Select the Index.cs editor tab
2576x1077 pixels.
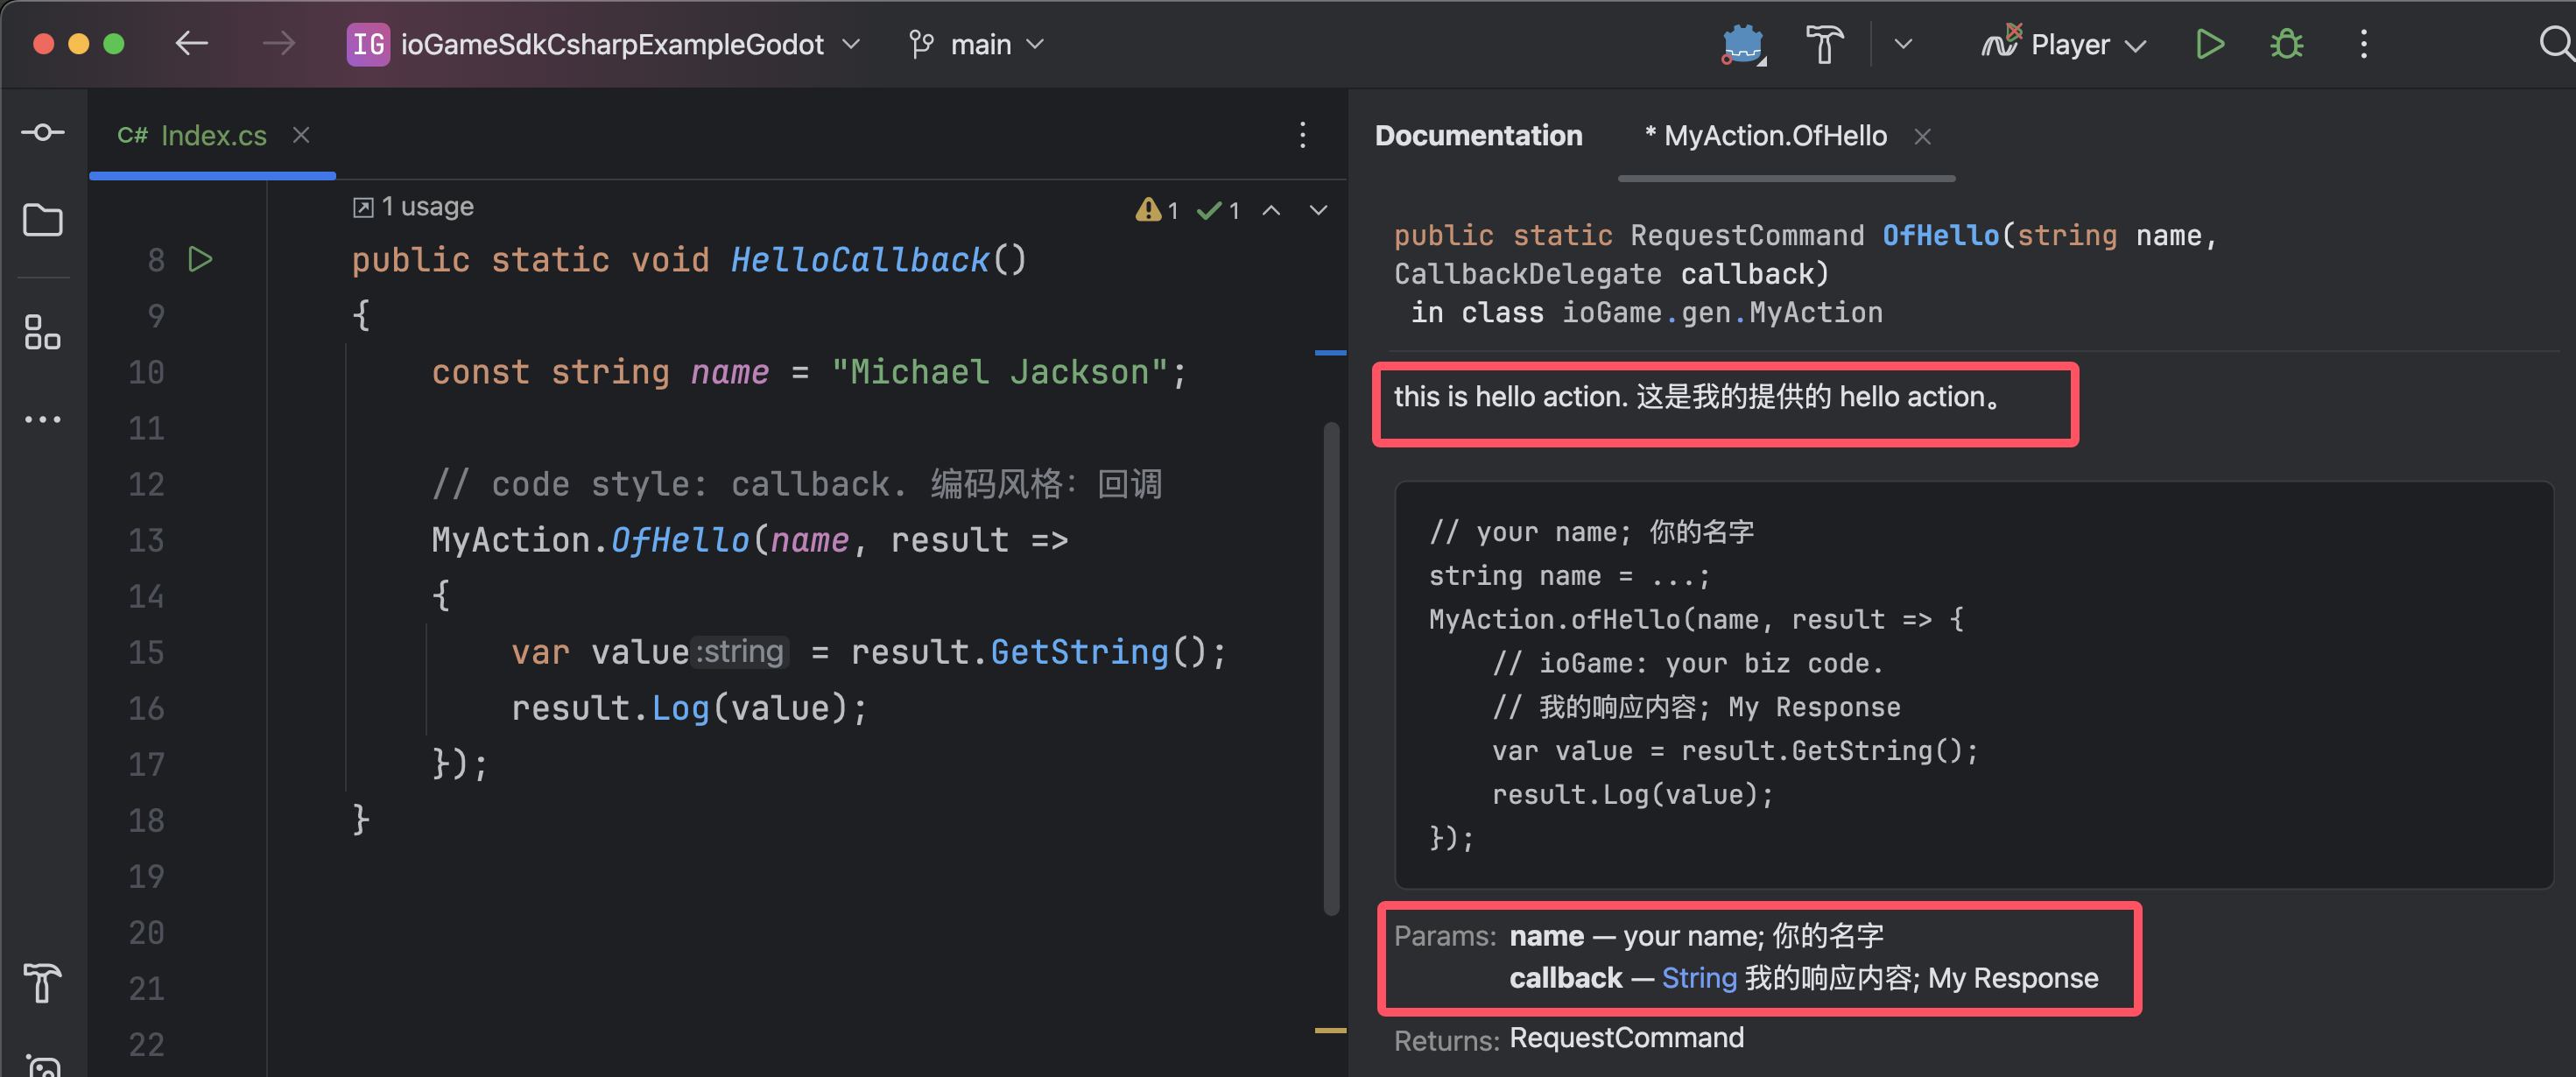pyautogui.click(x=213, y=135)
